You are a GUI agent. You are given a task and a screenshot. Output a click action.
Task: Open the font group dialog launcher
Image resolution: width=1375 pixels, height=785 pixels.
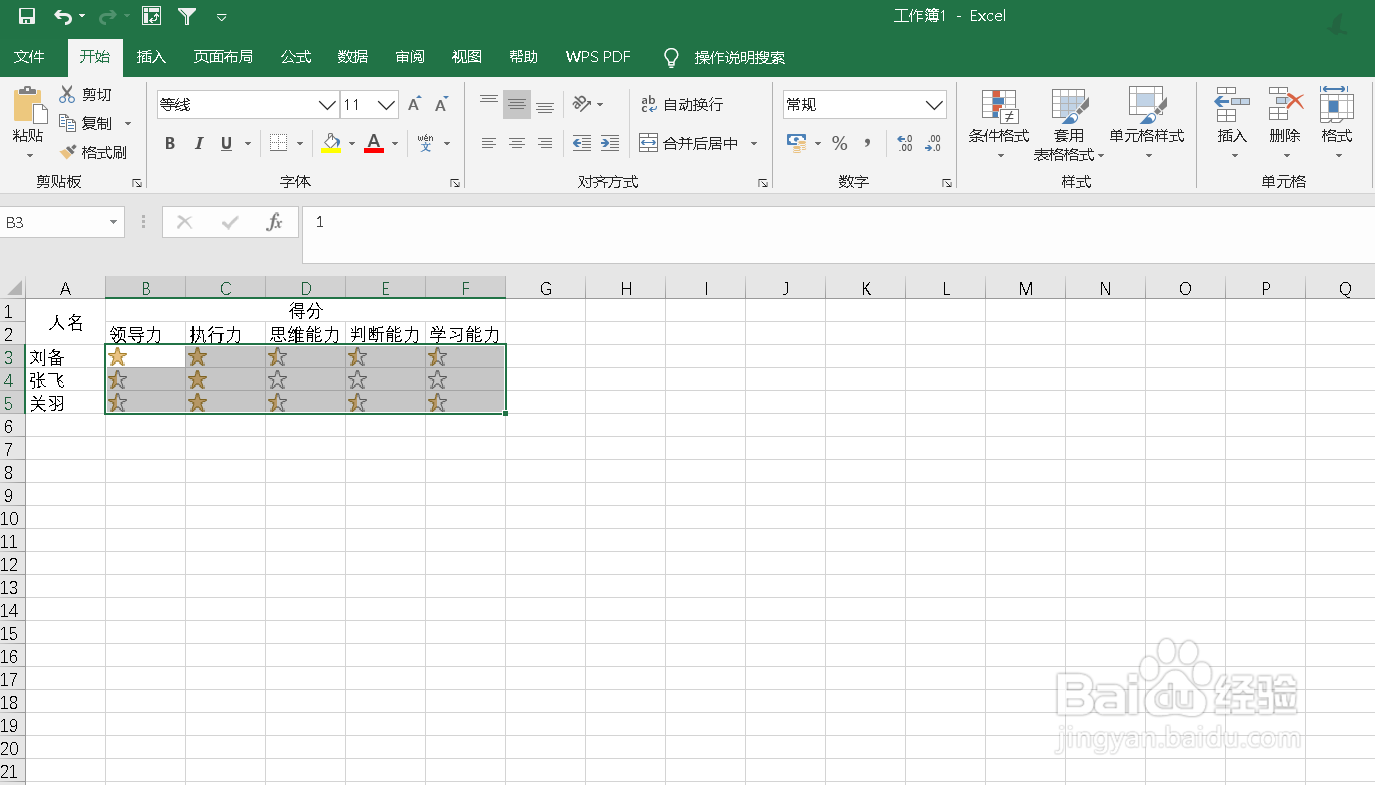point(455,183)
